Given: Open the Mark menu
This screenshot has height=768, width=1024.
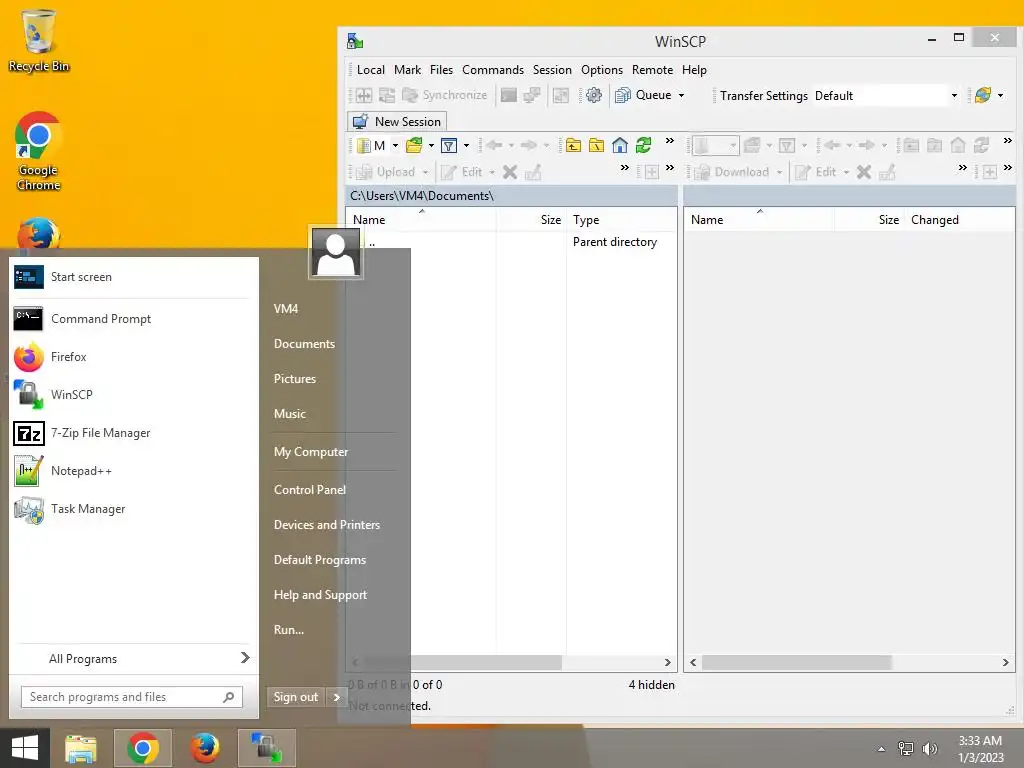Looking at the screenshot, I should tap(408, 70).
